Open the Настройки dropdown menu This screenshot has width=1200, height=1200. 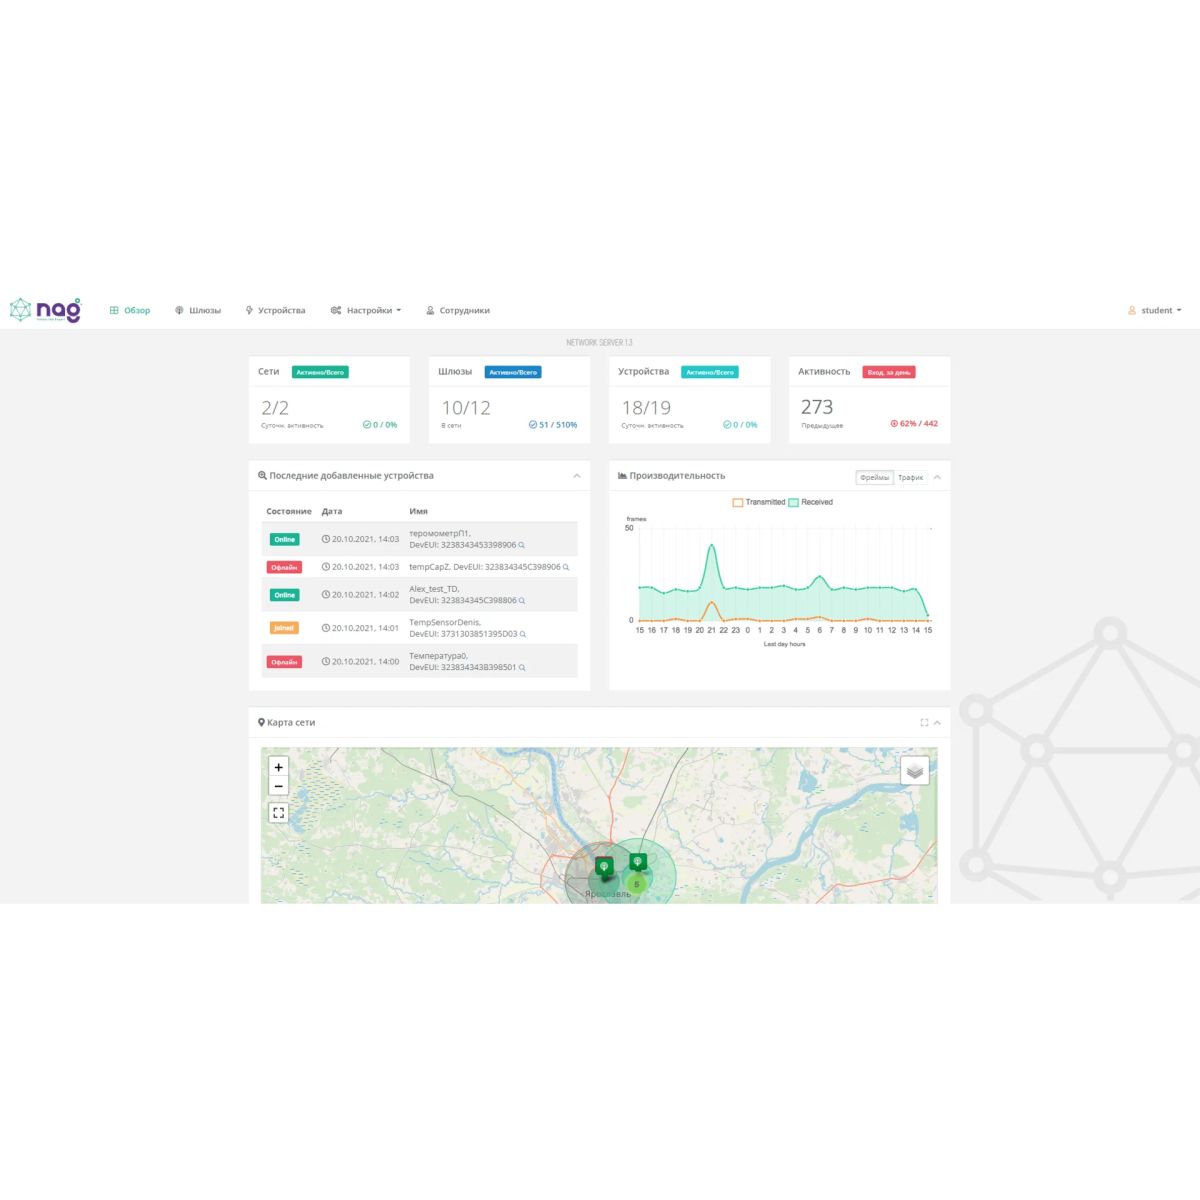(366, 311)
